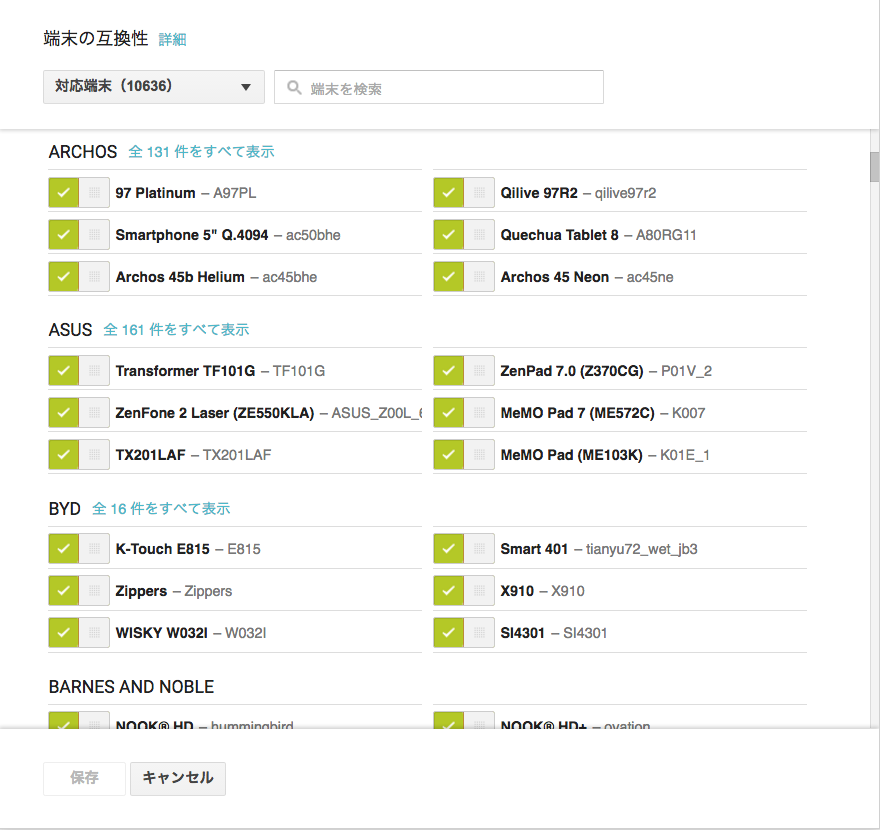Screen dimensions: 880x830
Task: Toggle K-Touch E815 switch
Action: (79, 548)
